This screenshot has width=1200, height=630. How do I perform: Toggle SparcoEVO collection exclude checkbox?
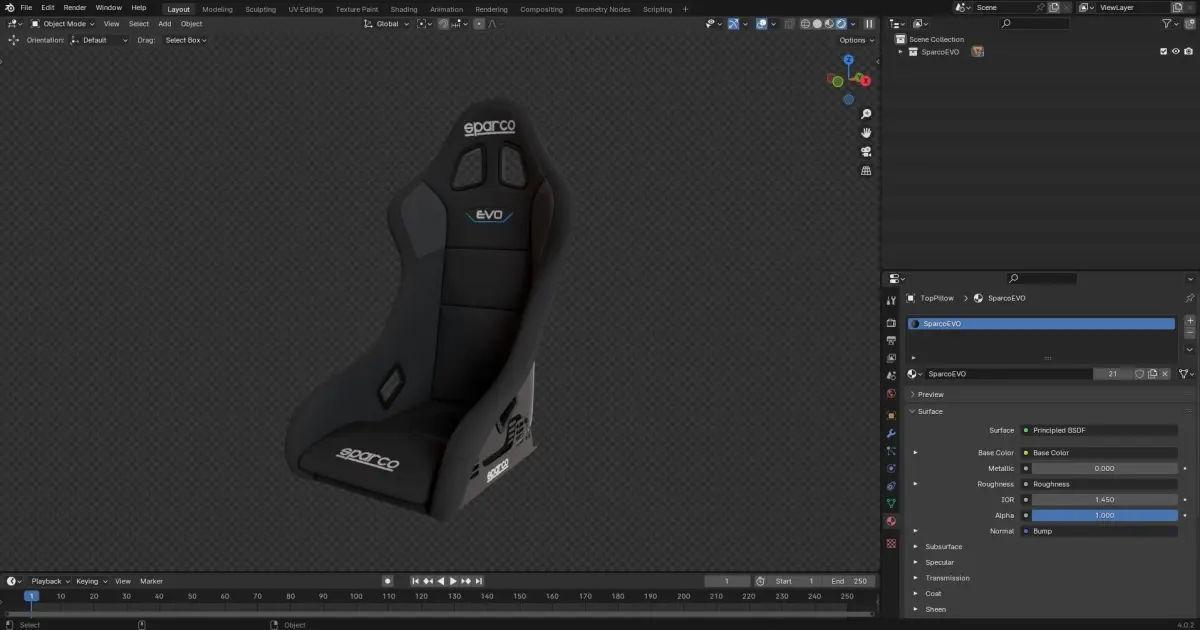click(1163, 51)
